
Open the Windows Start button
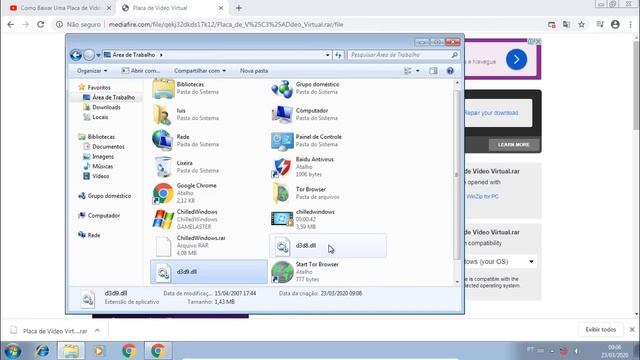[13, 351]
